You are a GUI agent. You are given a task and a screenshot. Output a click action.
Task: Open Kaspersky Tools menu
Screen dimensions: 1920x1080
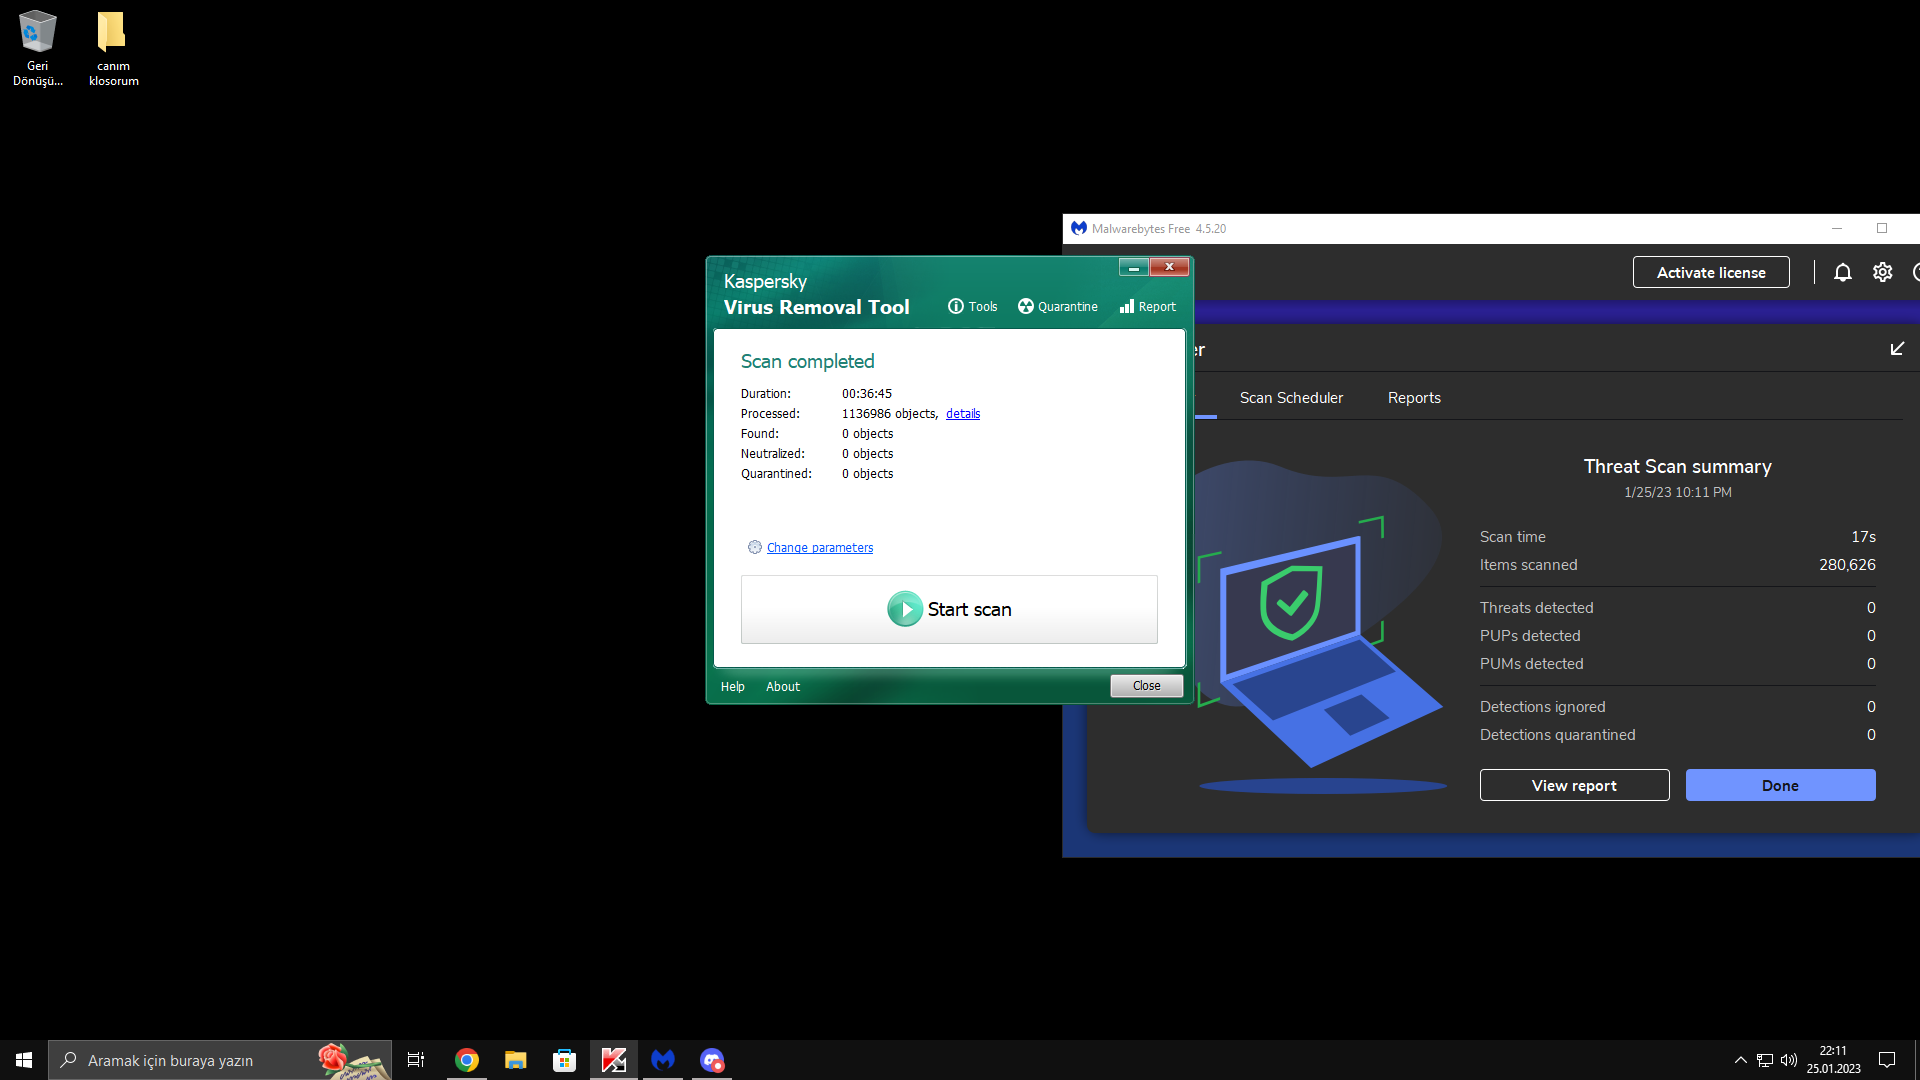tap(972, 307)
